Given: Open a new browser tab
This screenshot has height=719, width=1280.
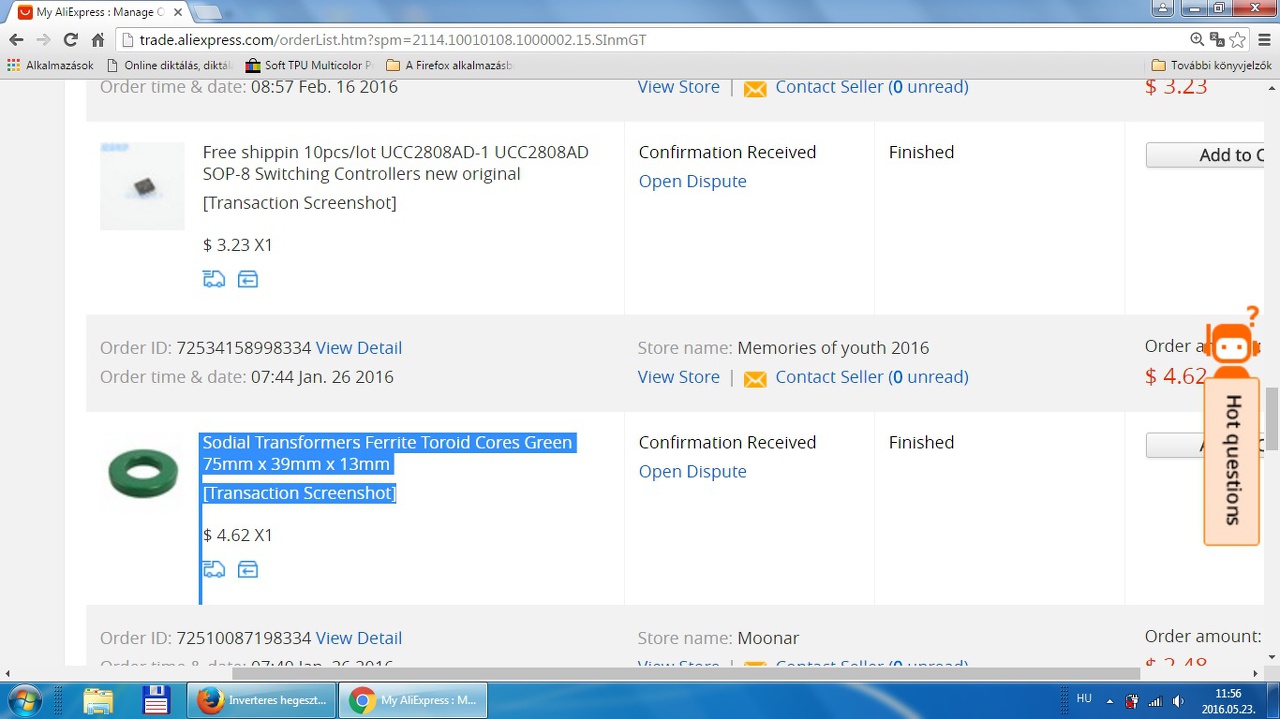Looking at the screenshot, I should pos(207,12).
